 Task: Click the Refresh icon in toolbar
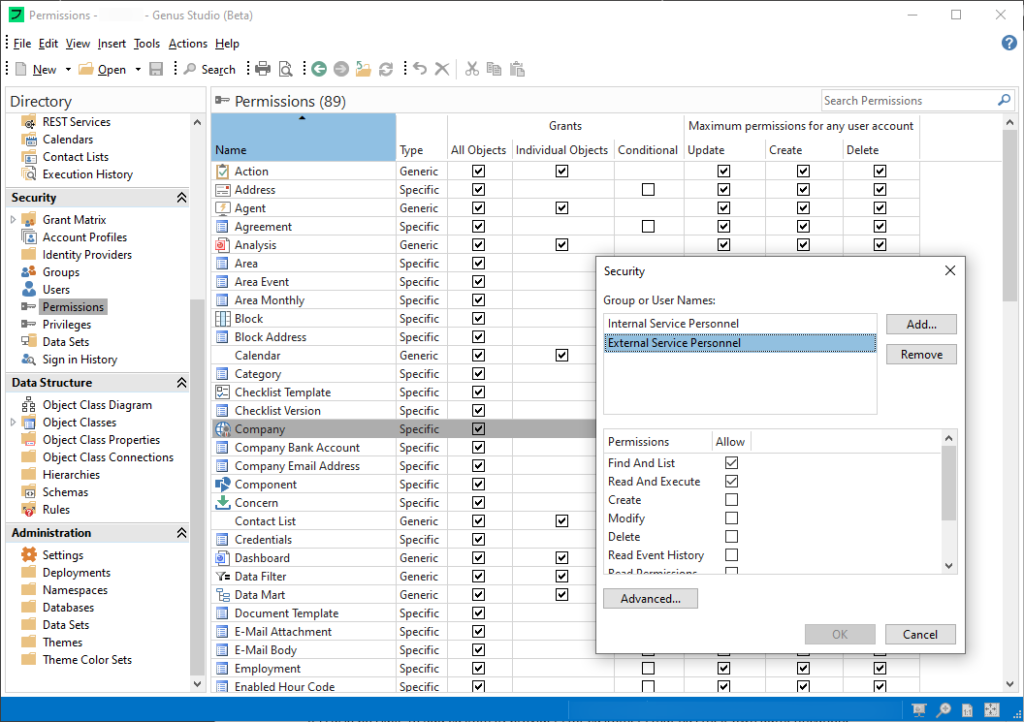(385, 69)
